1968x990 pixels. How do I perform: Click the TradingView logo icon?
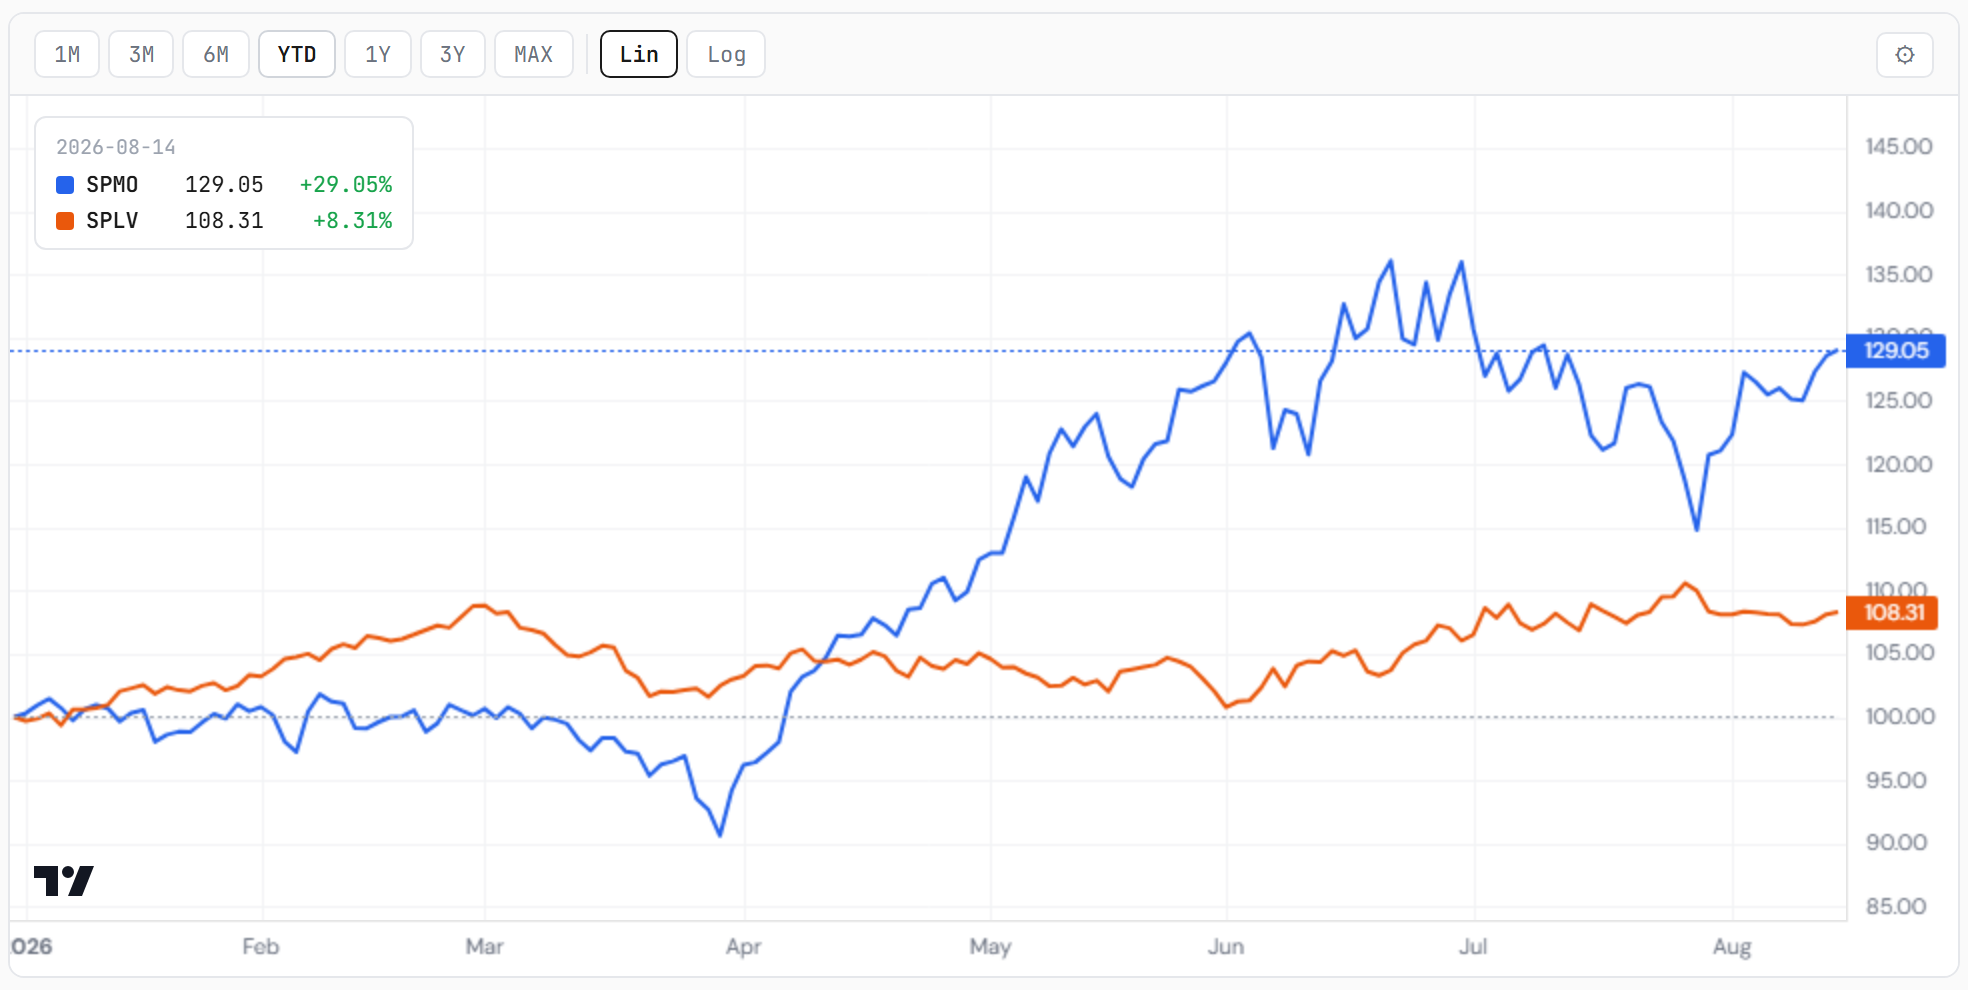[x=63, y=881]
